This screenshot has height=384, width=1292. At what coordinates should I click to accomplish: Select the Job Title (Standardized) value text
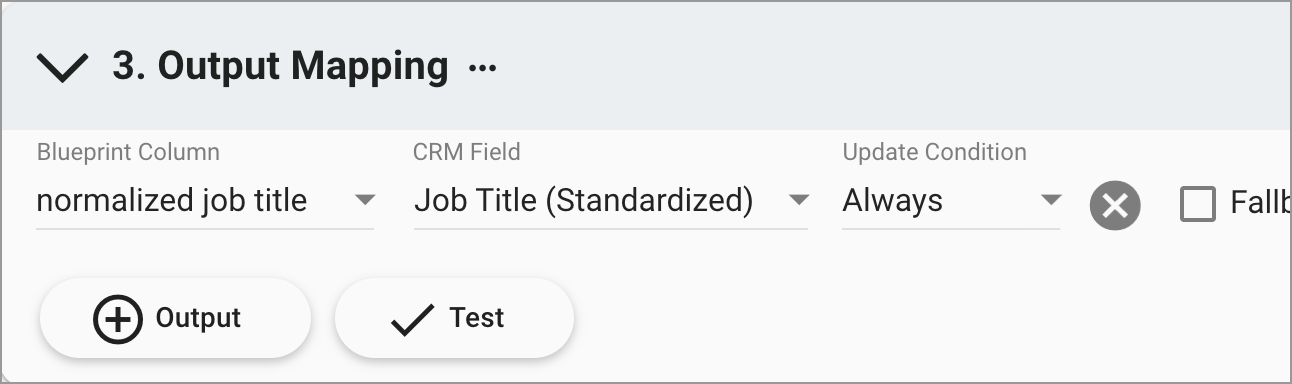584,201
